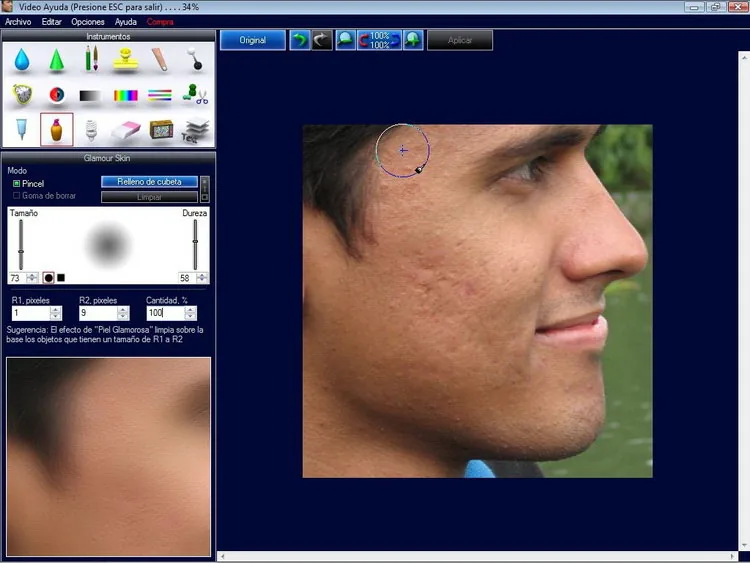Change Cantidad percent with spinner arrows
This screenshot has width=750, height=563.
[x=190, y=313]
